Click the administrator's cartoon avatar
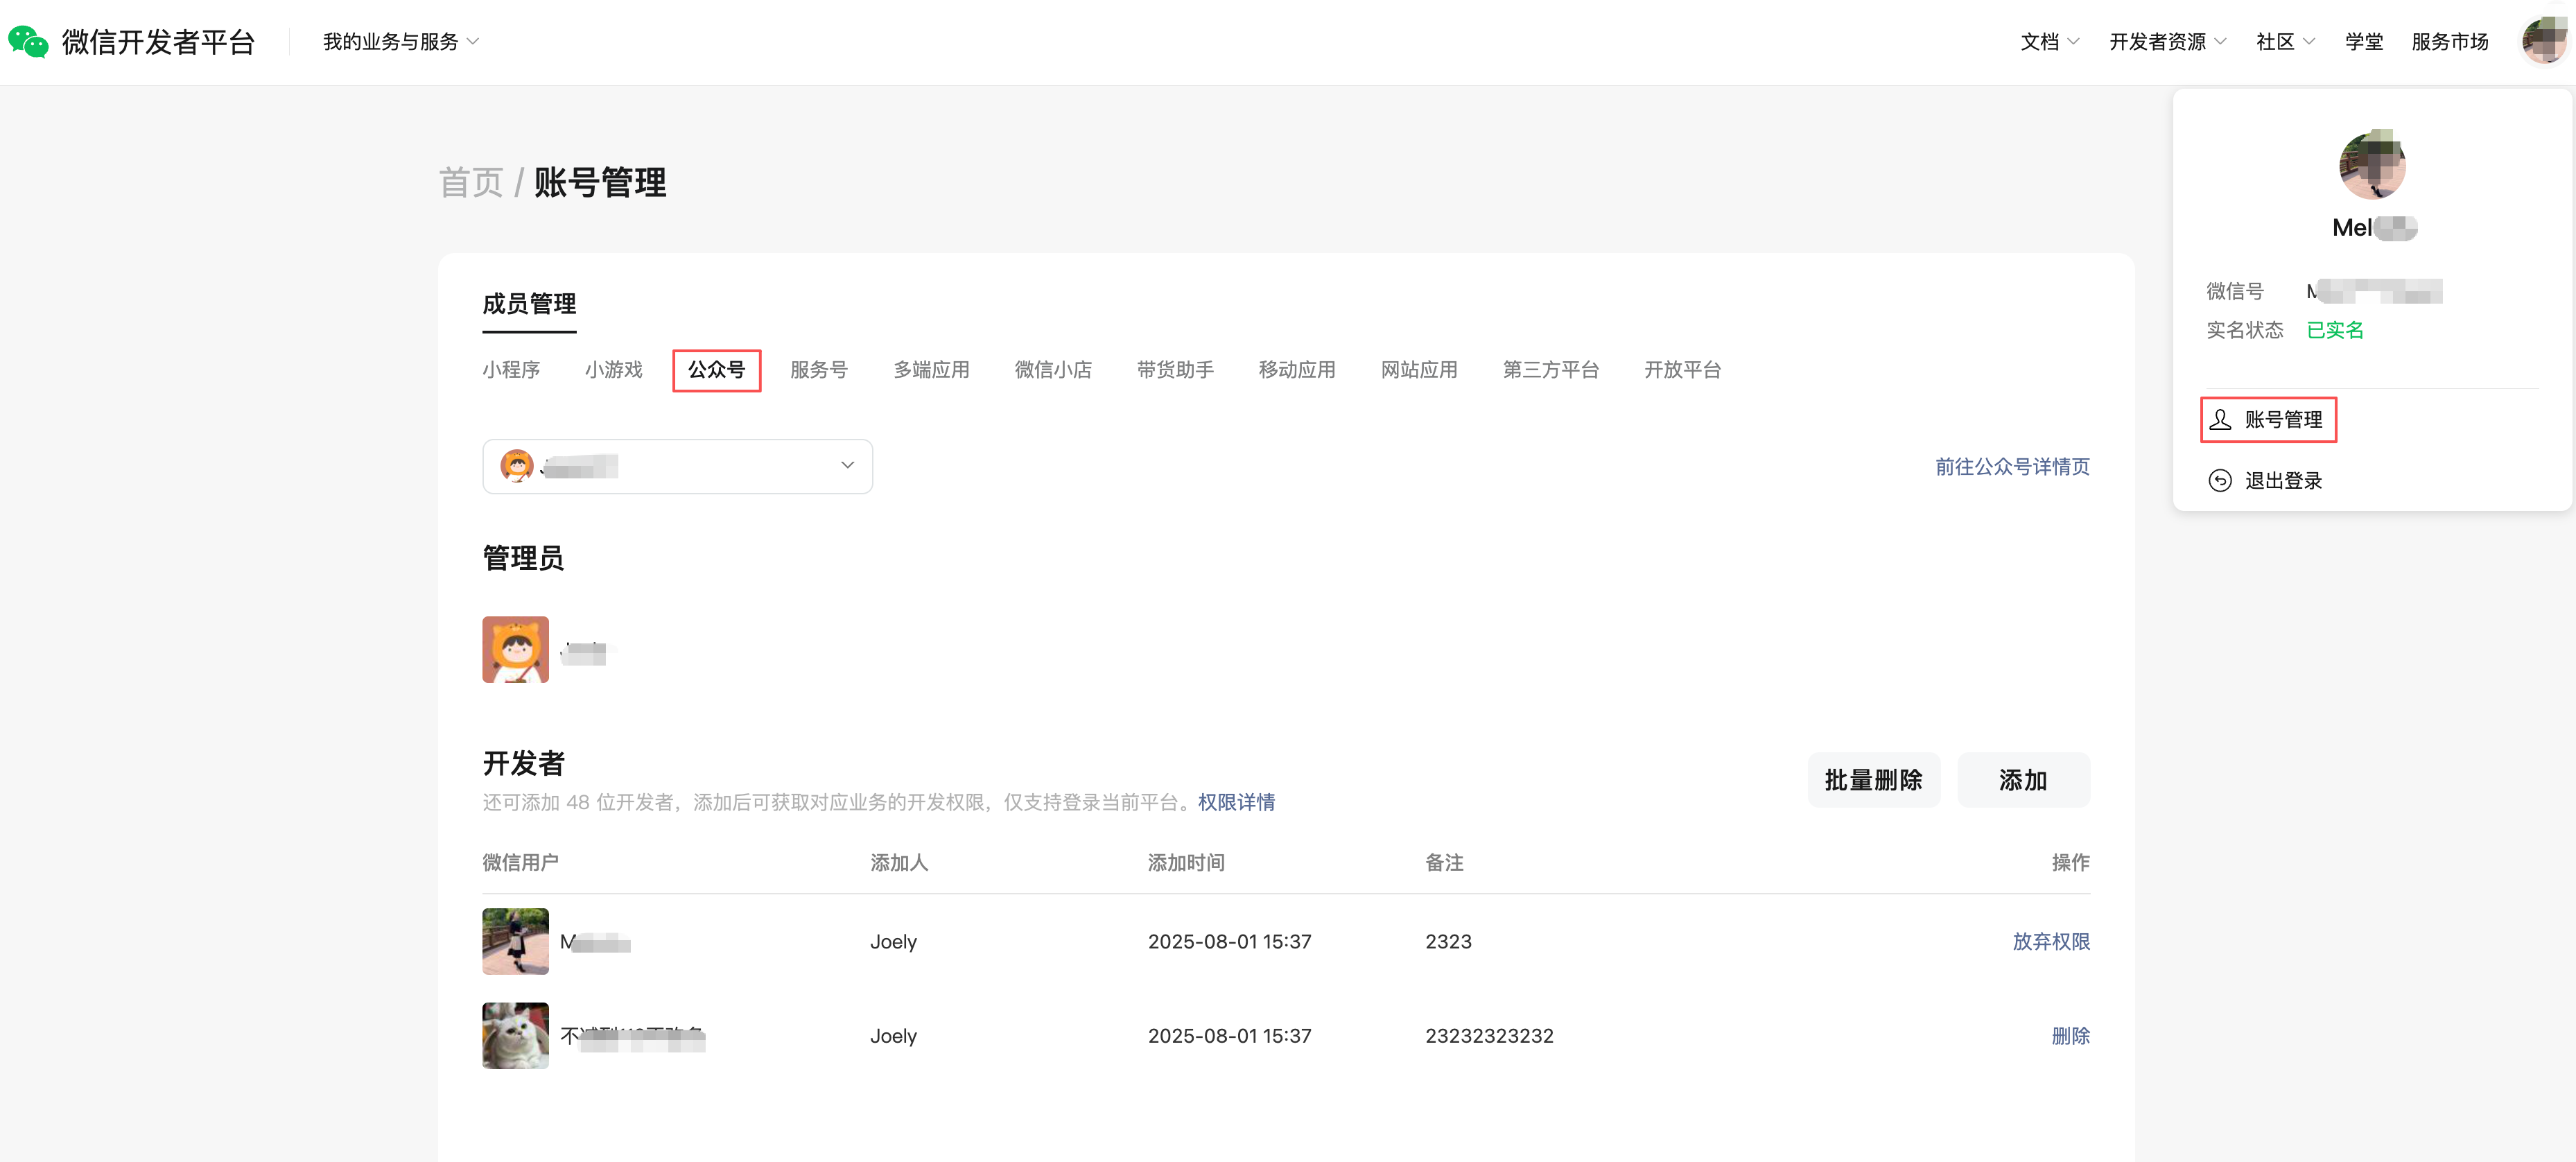This screenshot has width=2576, height=1162. coord(515,650)
